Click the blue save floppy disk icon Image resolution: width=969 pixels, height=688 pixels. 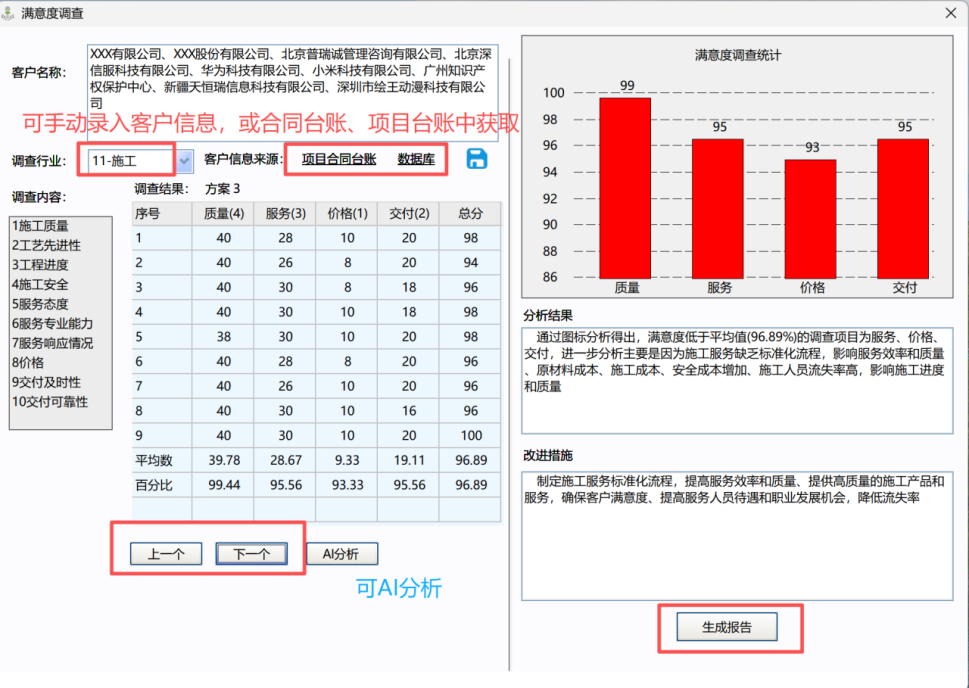pyautogui.click(x=476, y=159)
